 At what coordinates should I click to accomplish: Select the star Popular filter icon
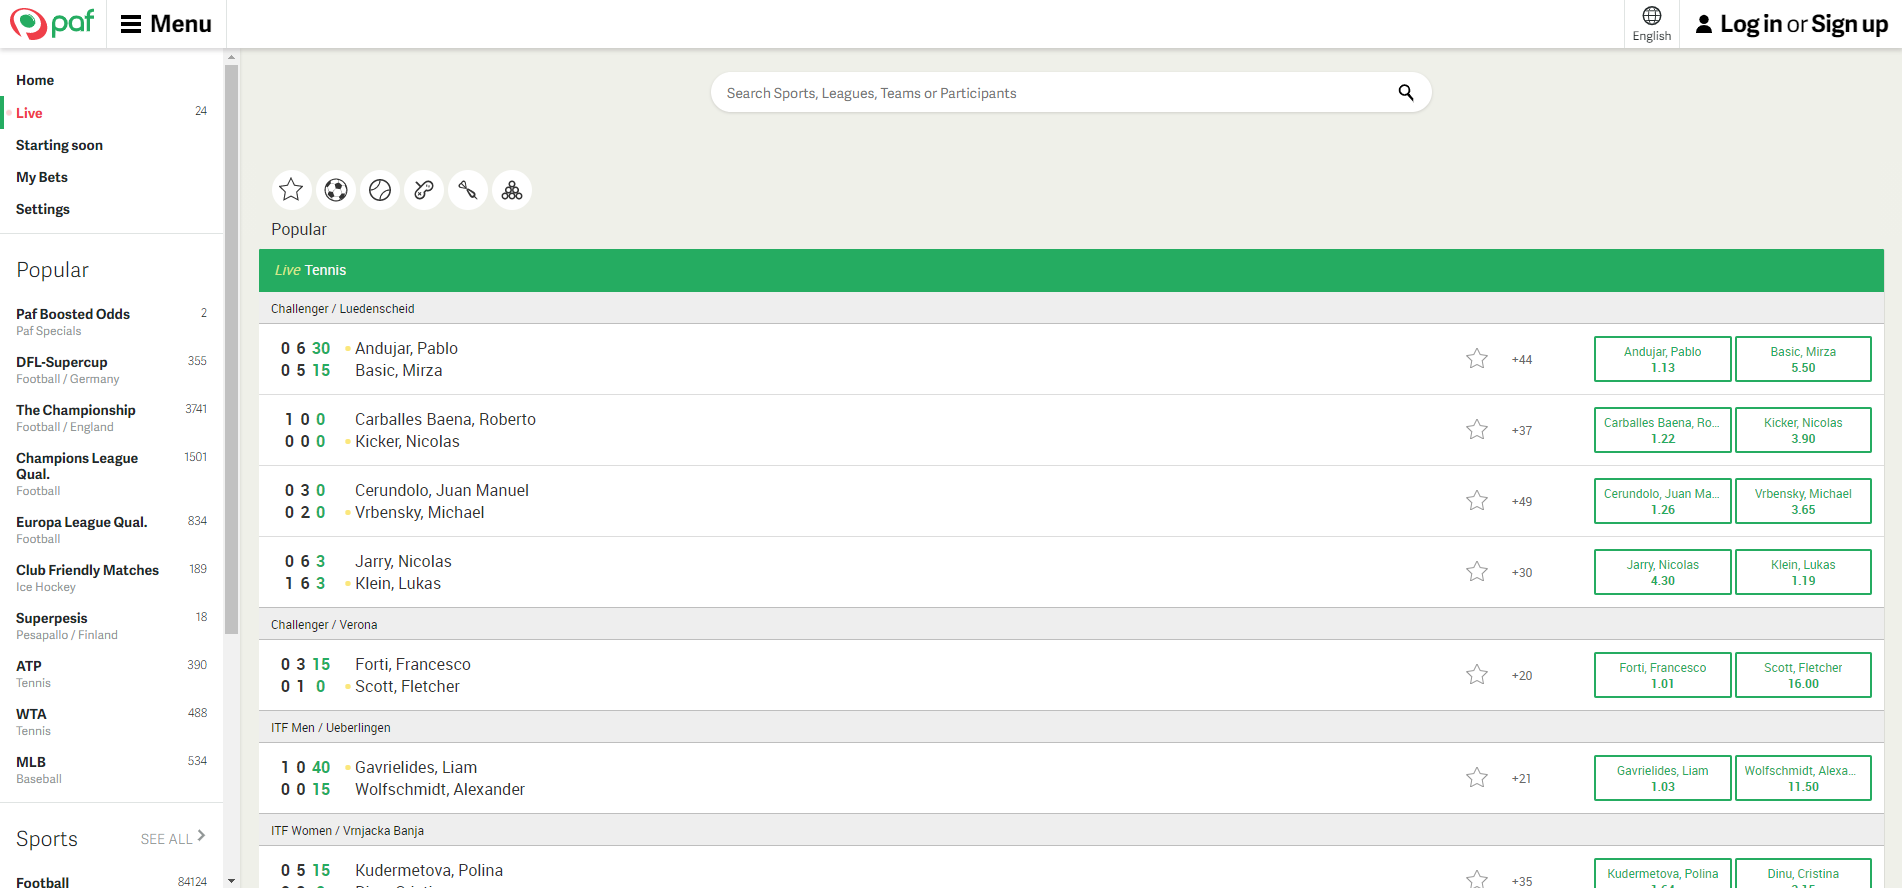pyautogui.click(x=291, y=190)
